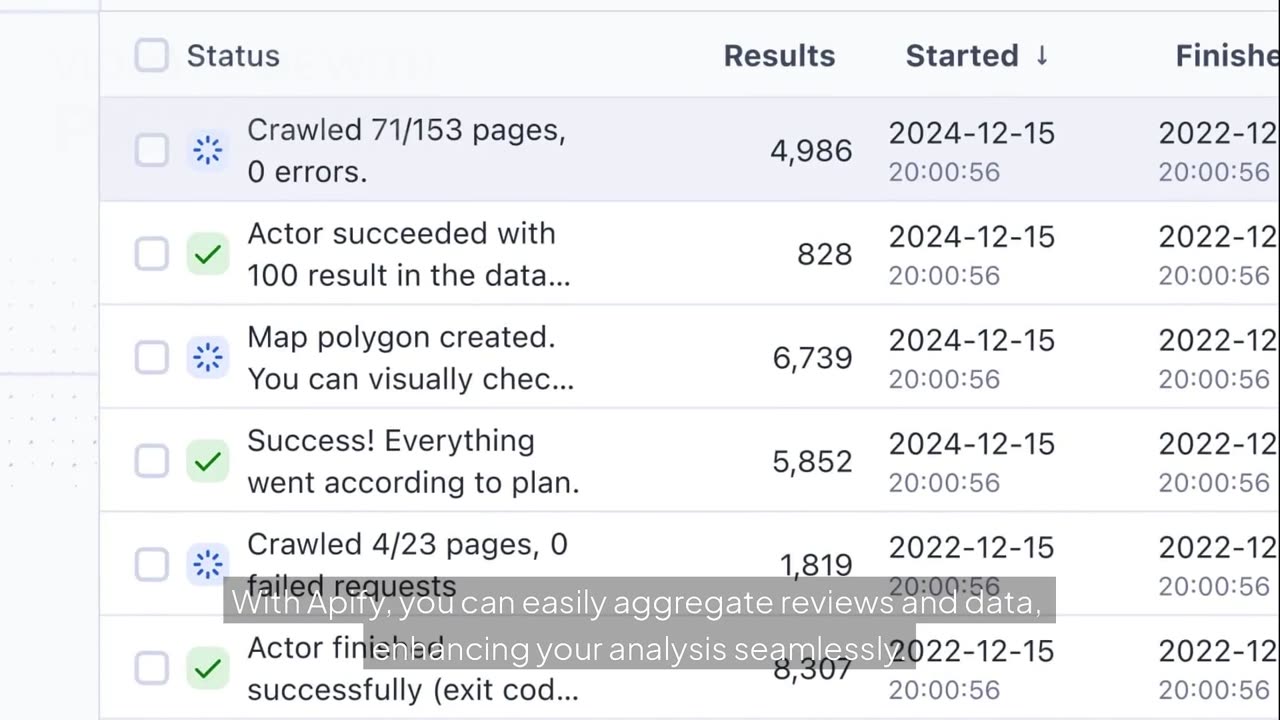Click spinner icon for Crawled 4/23 pages
This screenshot has height=720, width=1280.
[208, 565]
